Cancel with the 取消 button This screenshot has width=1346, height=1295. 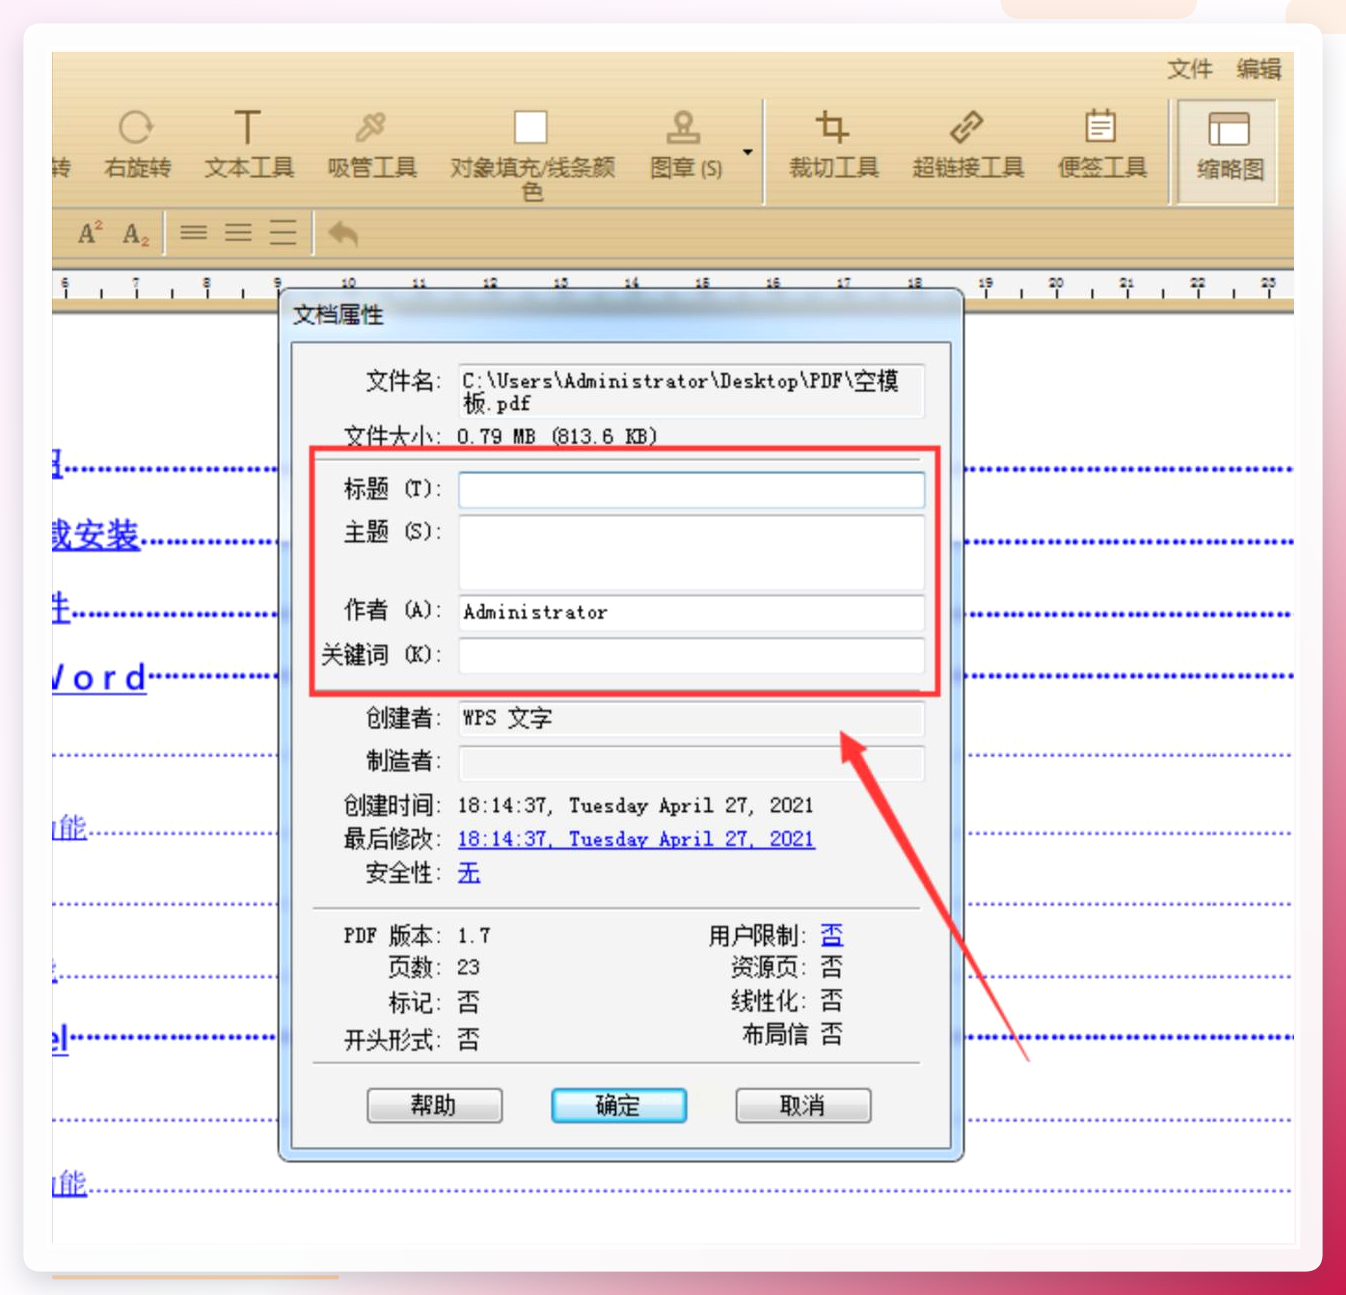click(803, 1105)
